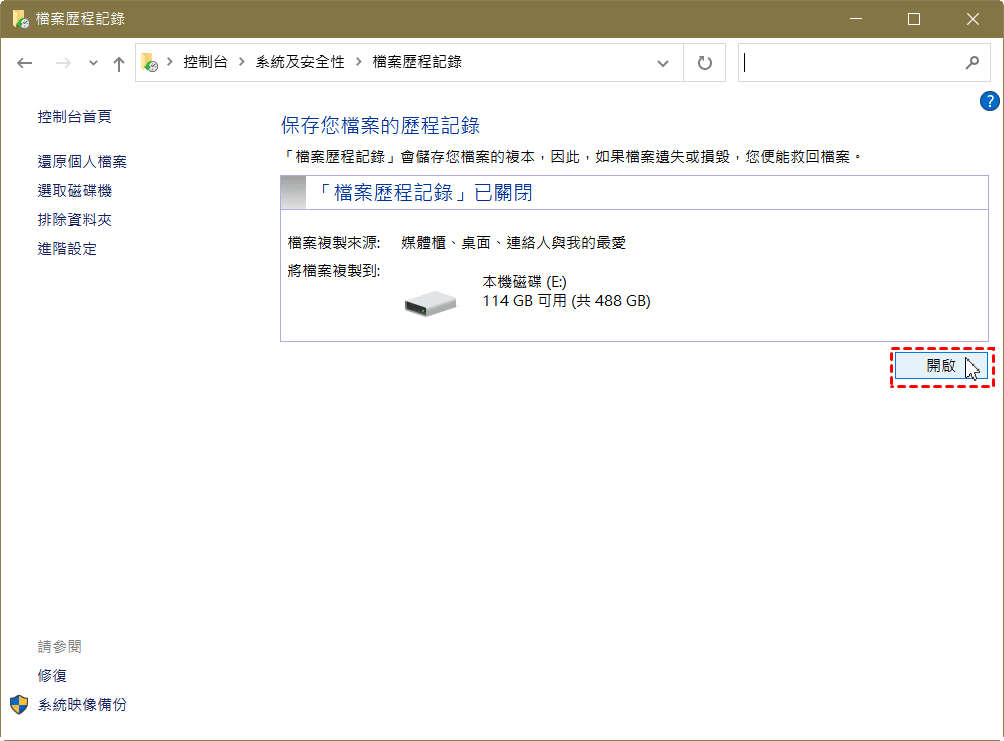Open 系統映像備份
1004x741 pixels.
coord(82,704)
